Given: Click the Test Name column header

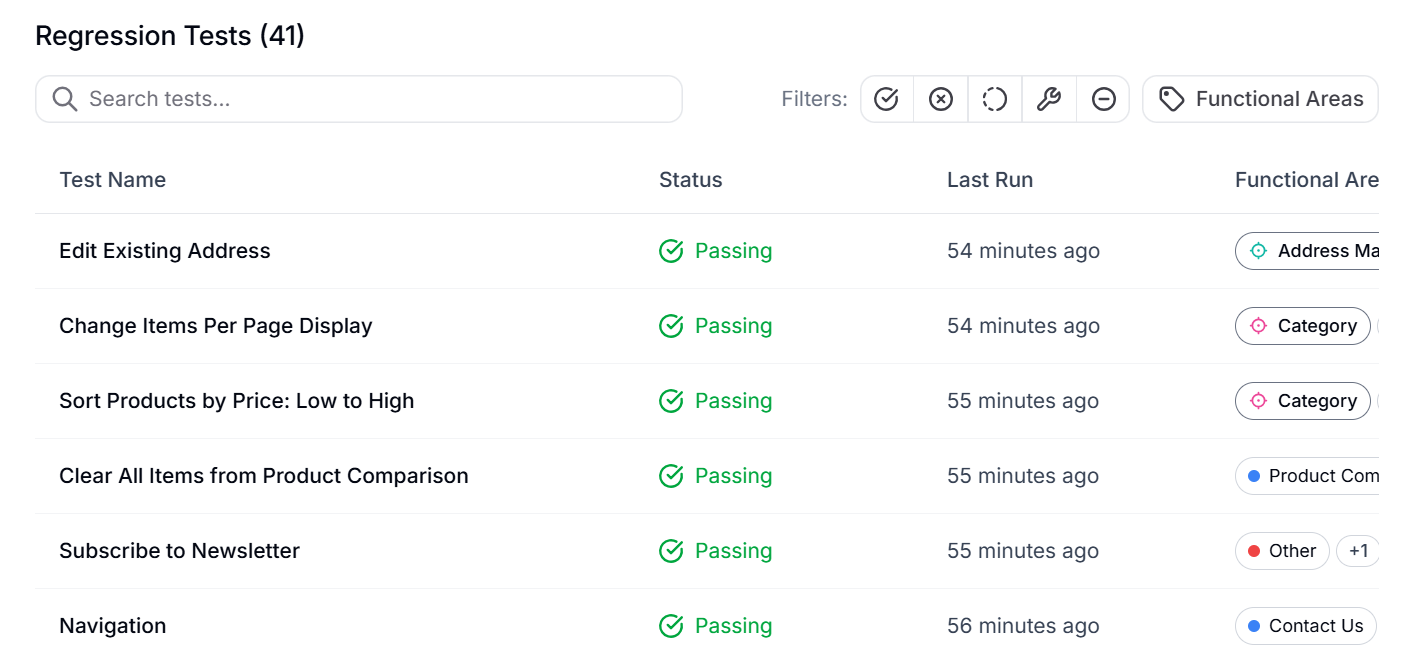Looking at the screenshot, I should point(112,179).
